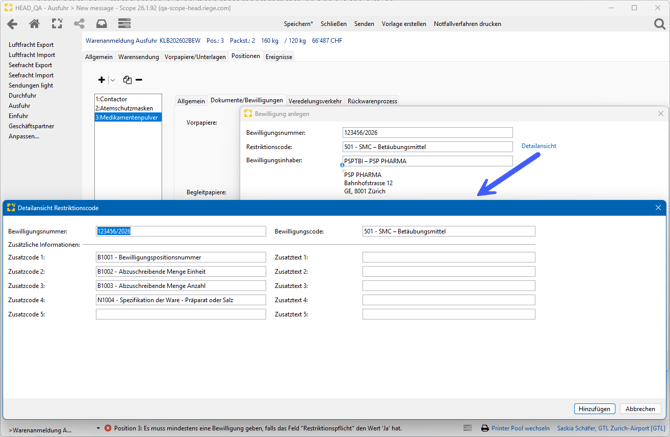670x437 pixels.
Task: Click the copy position icon
Action: click(x=127, y=80)
